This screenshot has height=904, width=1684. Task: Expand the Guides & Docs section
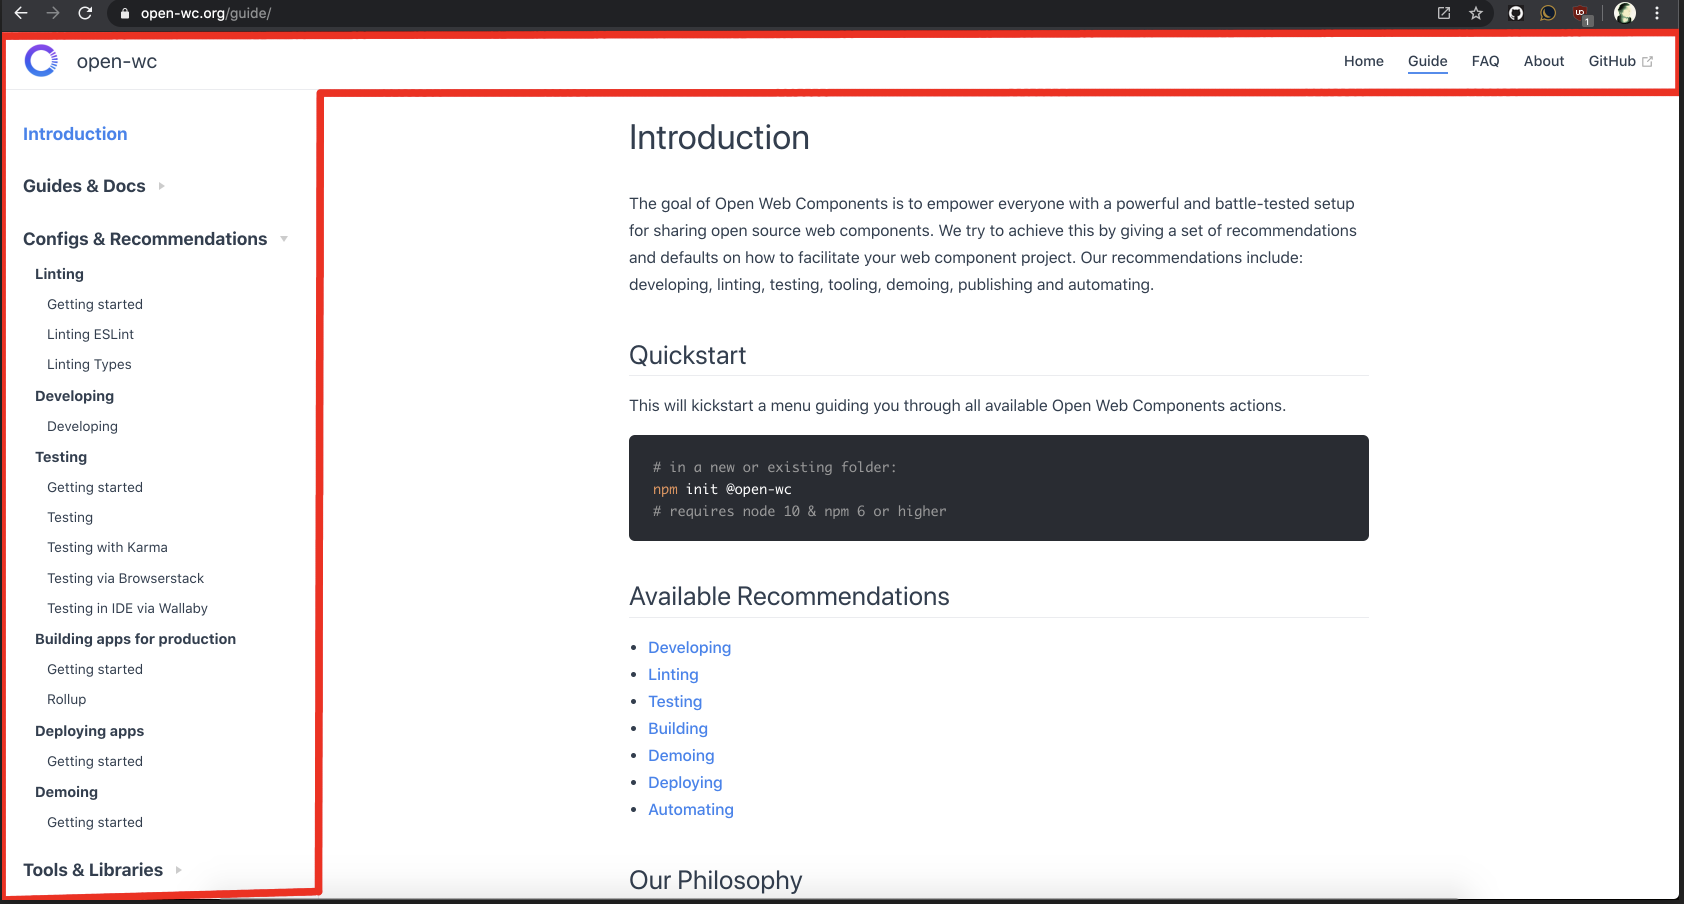tap(163, 186)
